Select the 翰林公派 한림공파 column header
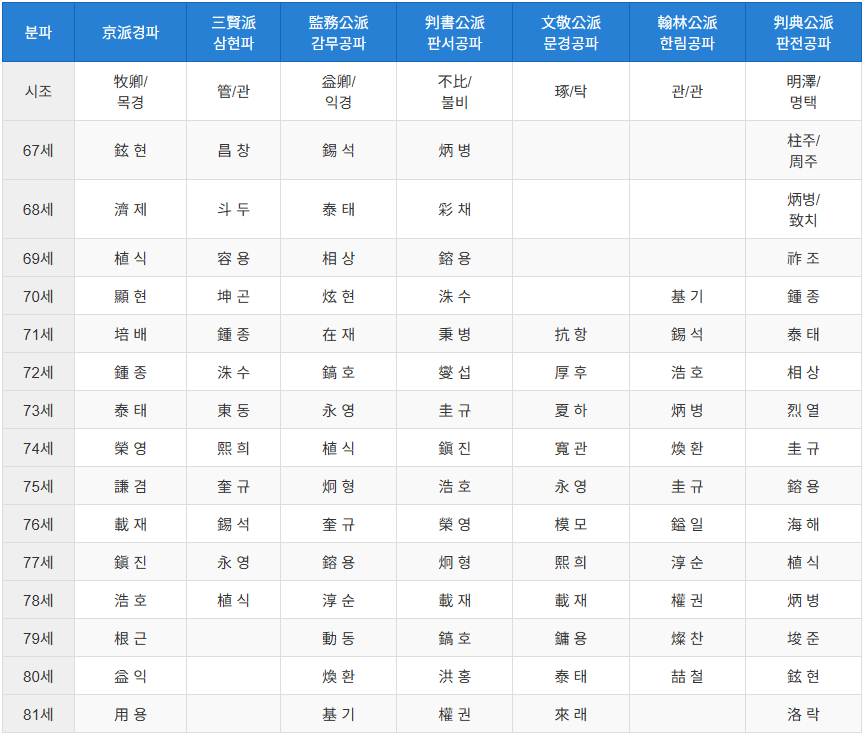 point(687,32)
